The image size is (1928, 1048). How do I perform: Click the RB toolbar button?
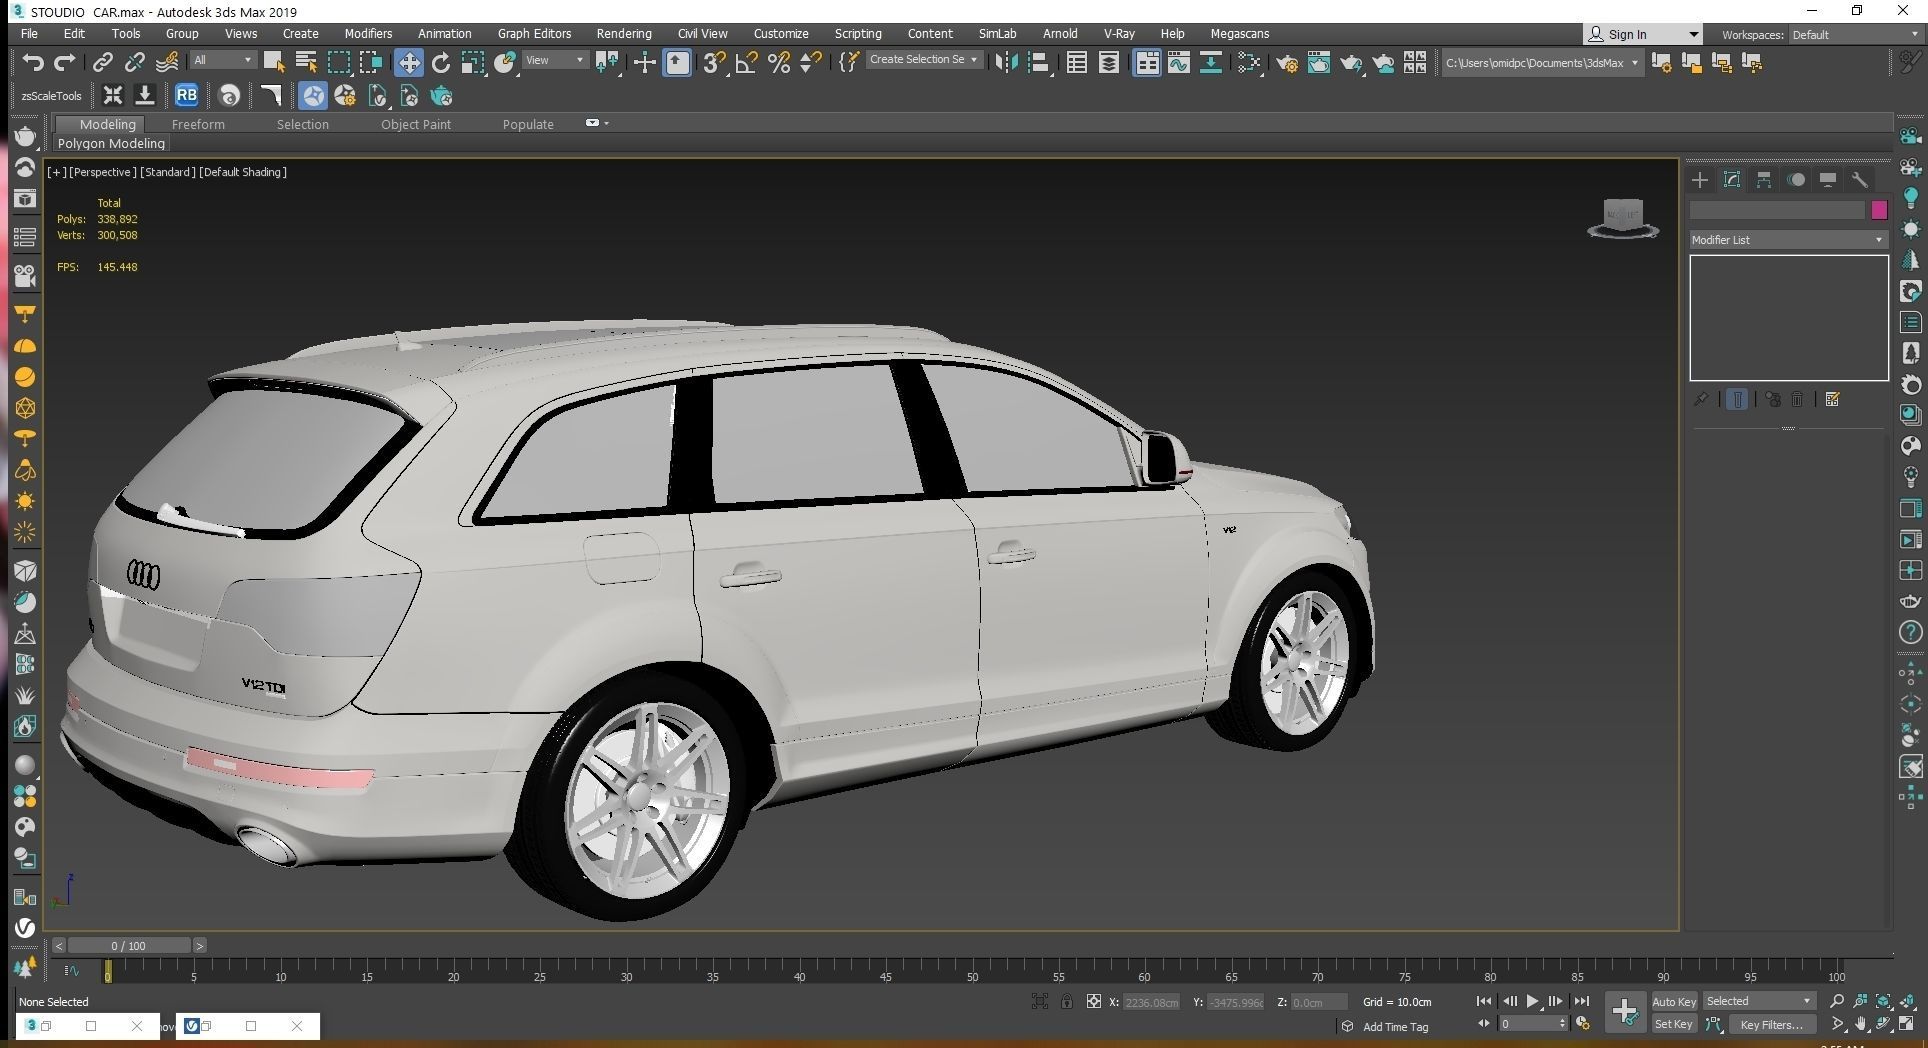tap(186, 96)
